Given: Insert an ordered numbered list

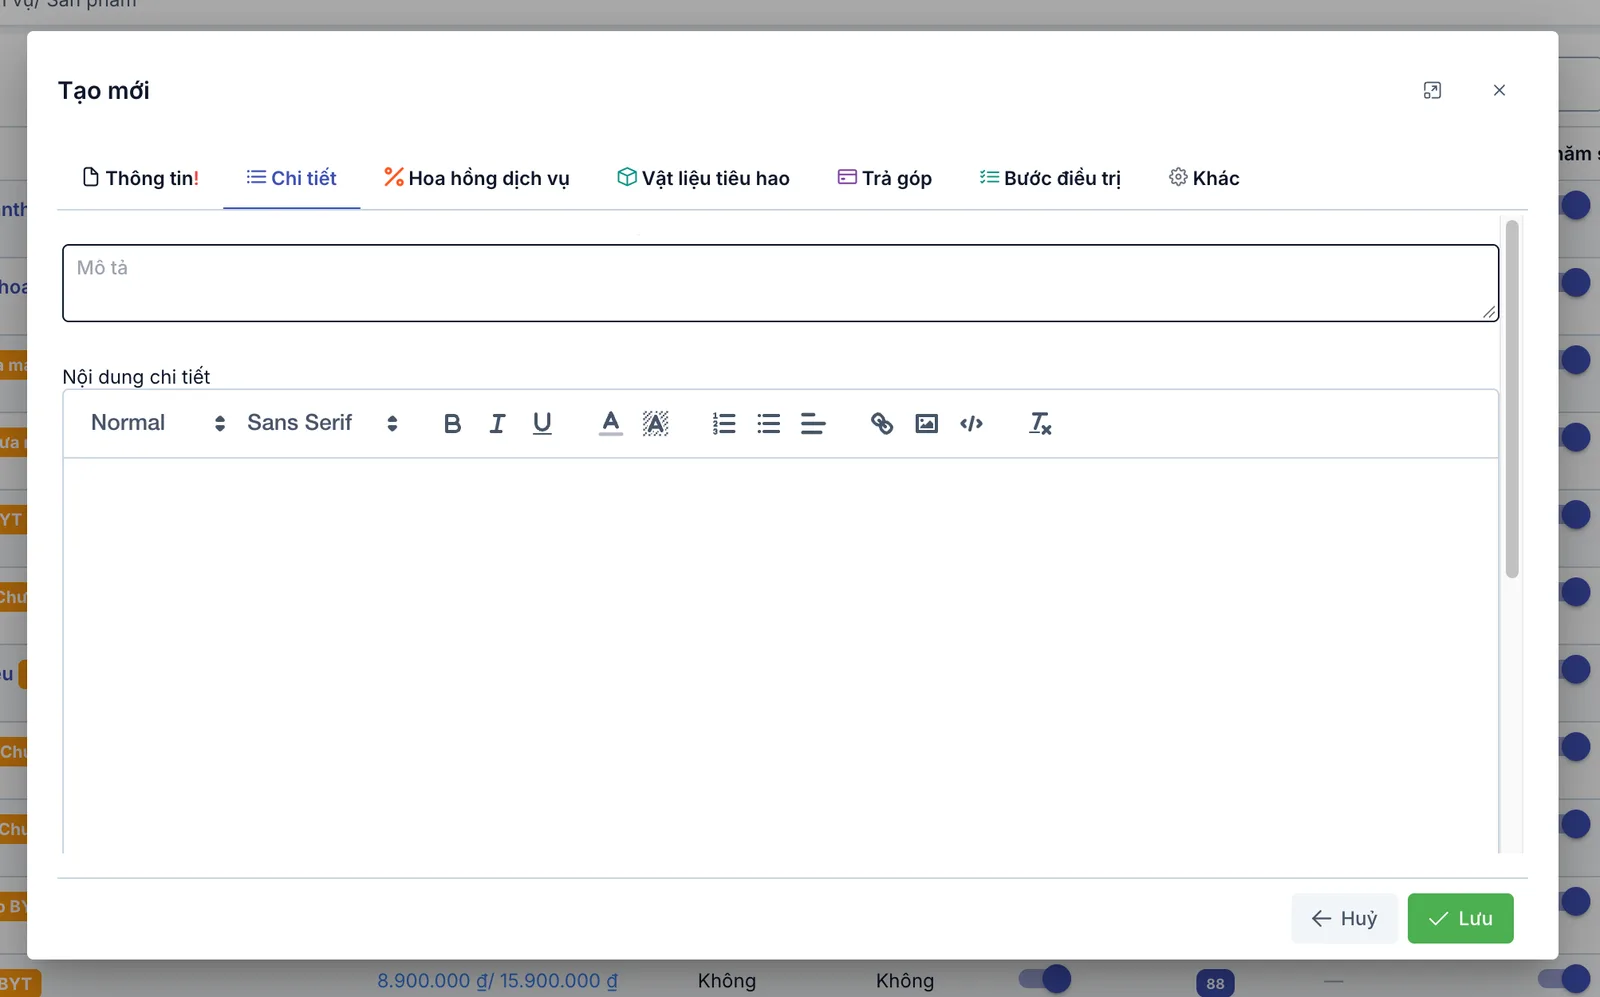Looking at the screenshot, I should [724, 424].
